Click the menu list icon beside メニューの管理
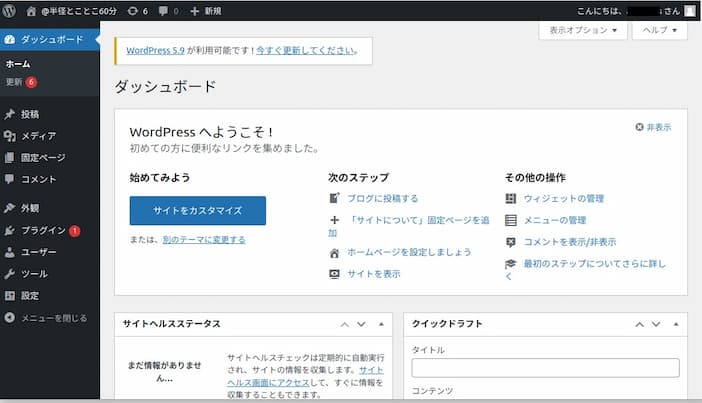702x403 pixels. tap(511, 220)
